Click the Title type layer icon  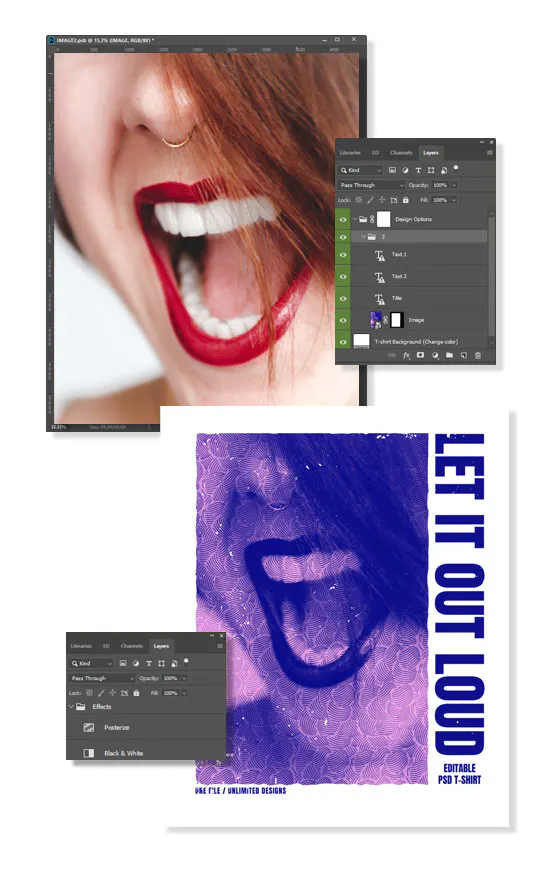tap(379, 298)
